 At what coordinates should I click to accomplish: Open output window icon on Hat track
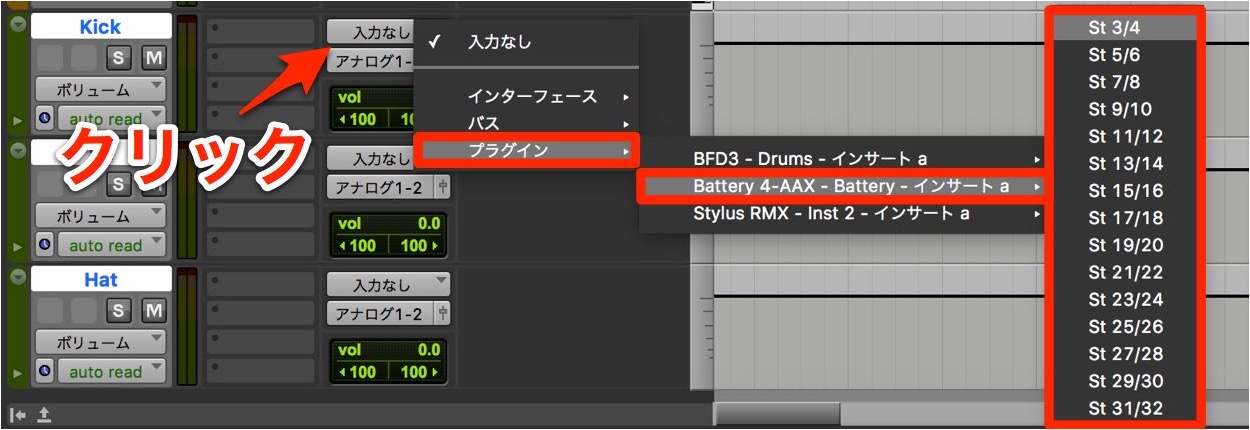[443, 314]
